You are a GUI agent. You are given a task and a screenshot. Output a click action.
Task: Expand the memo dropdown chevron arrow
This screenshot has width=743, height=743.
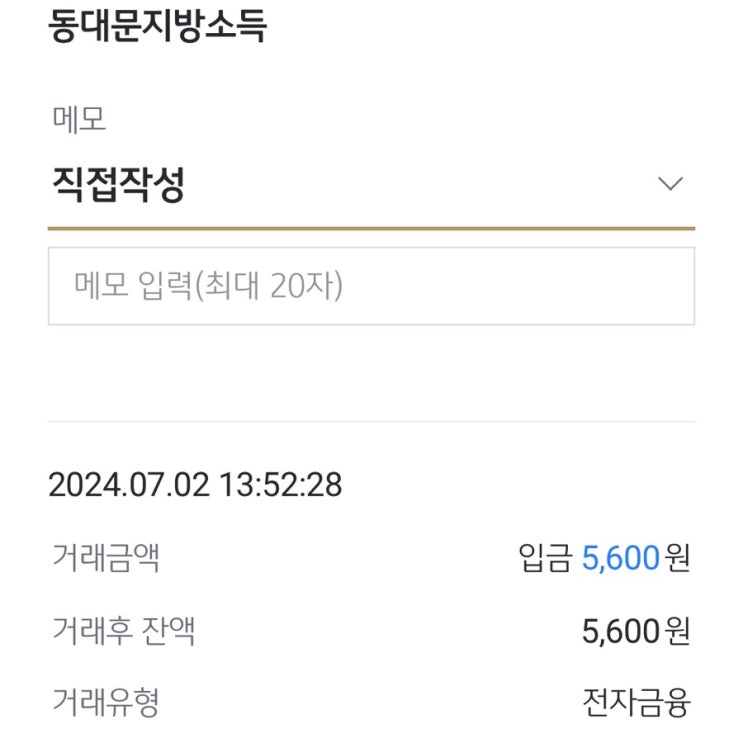click(670, 184)
